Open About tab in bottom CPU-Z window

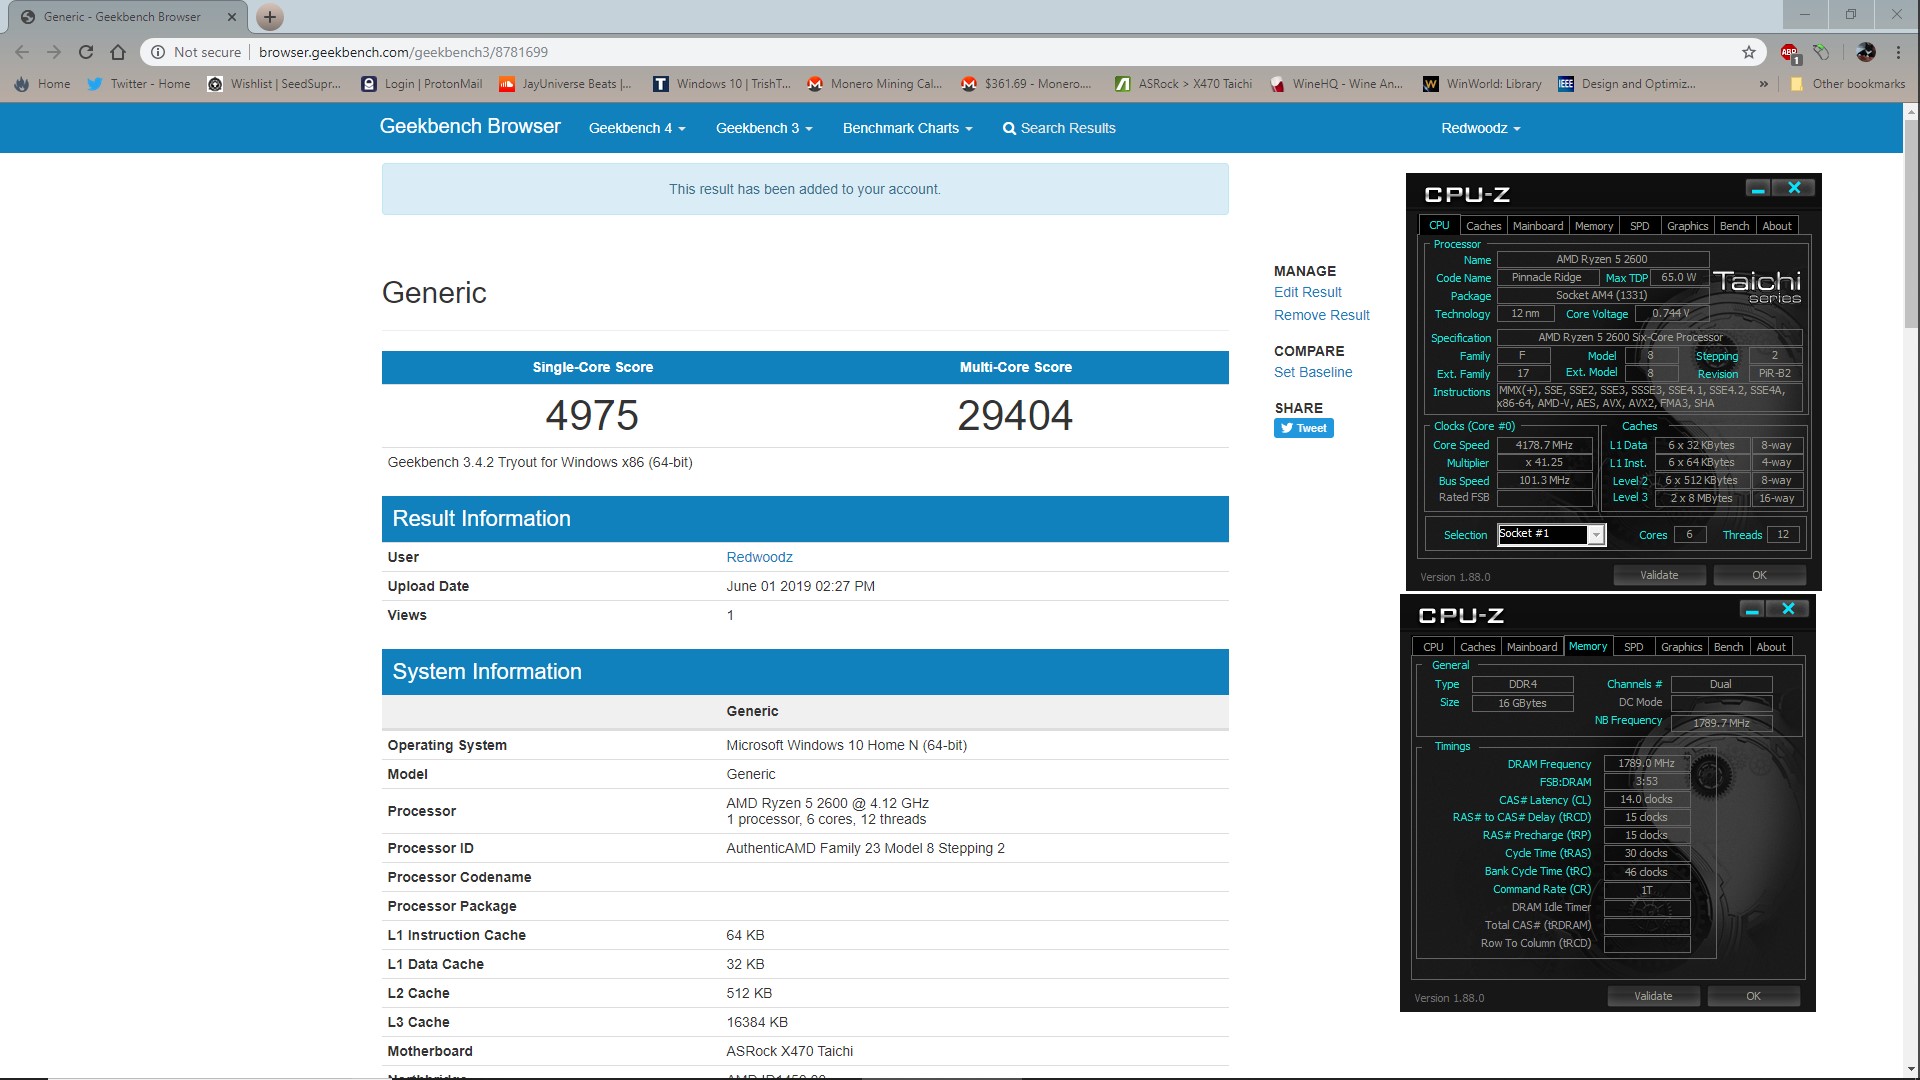coord(1770,647)
